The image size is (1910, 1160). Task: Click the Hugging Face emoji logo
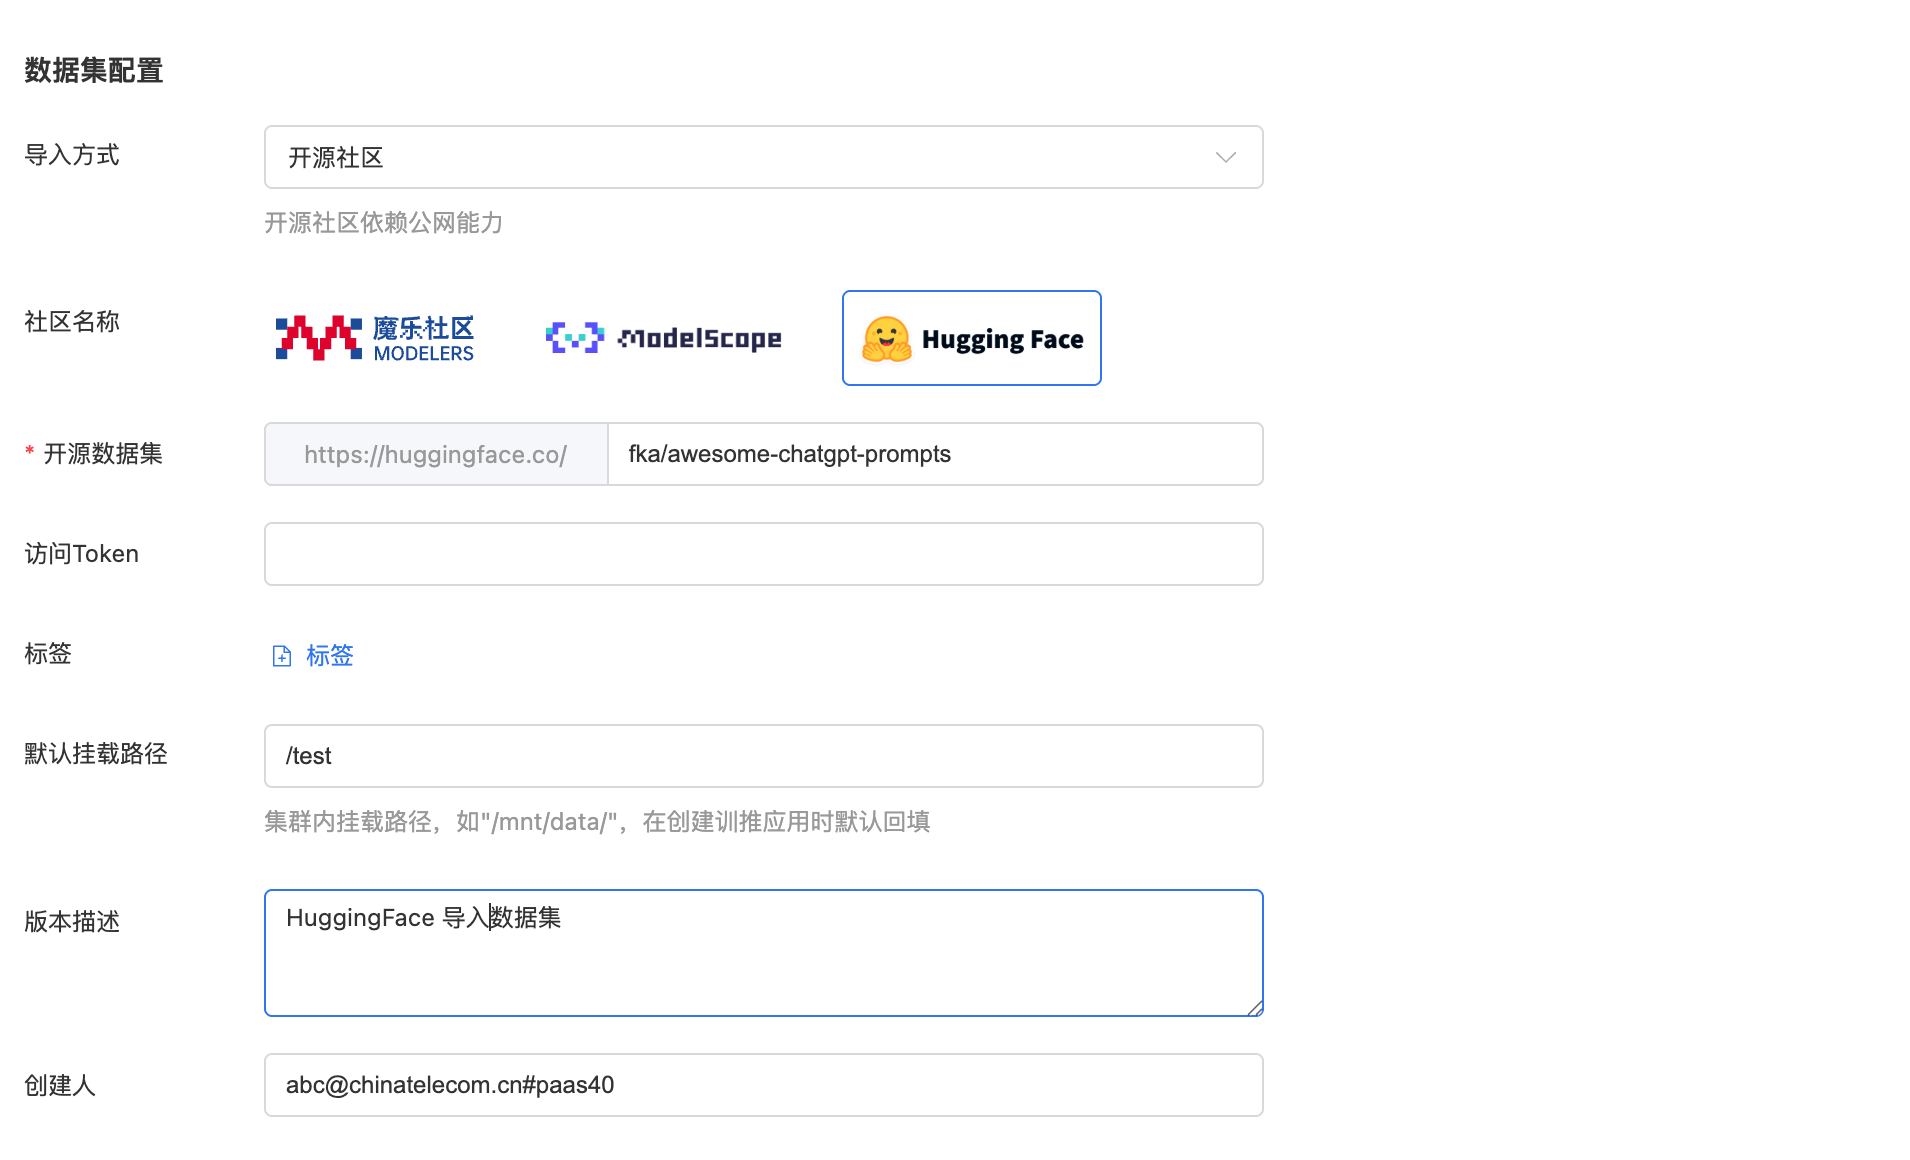[x=887, y=339]
